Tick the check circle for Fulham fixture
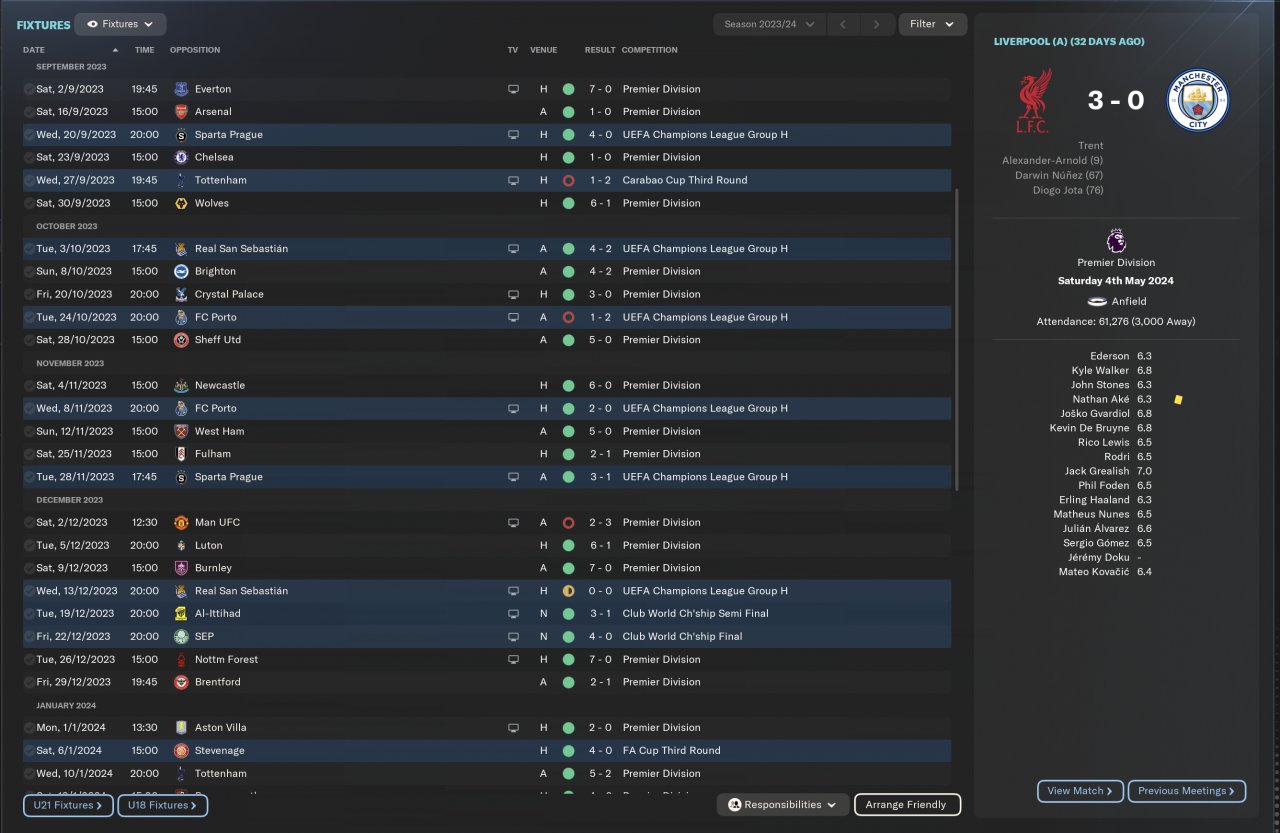The width and height of the screenshot is (1280, 833). 30,454
